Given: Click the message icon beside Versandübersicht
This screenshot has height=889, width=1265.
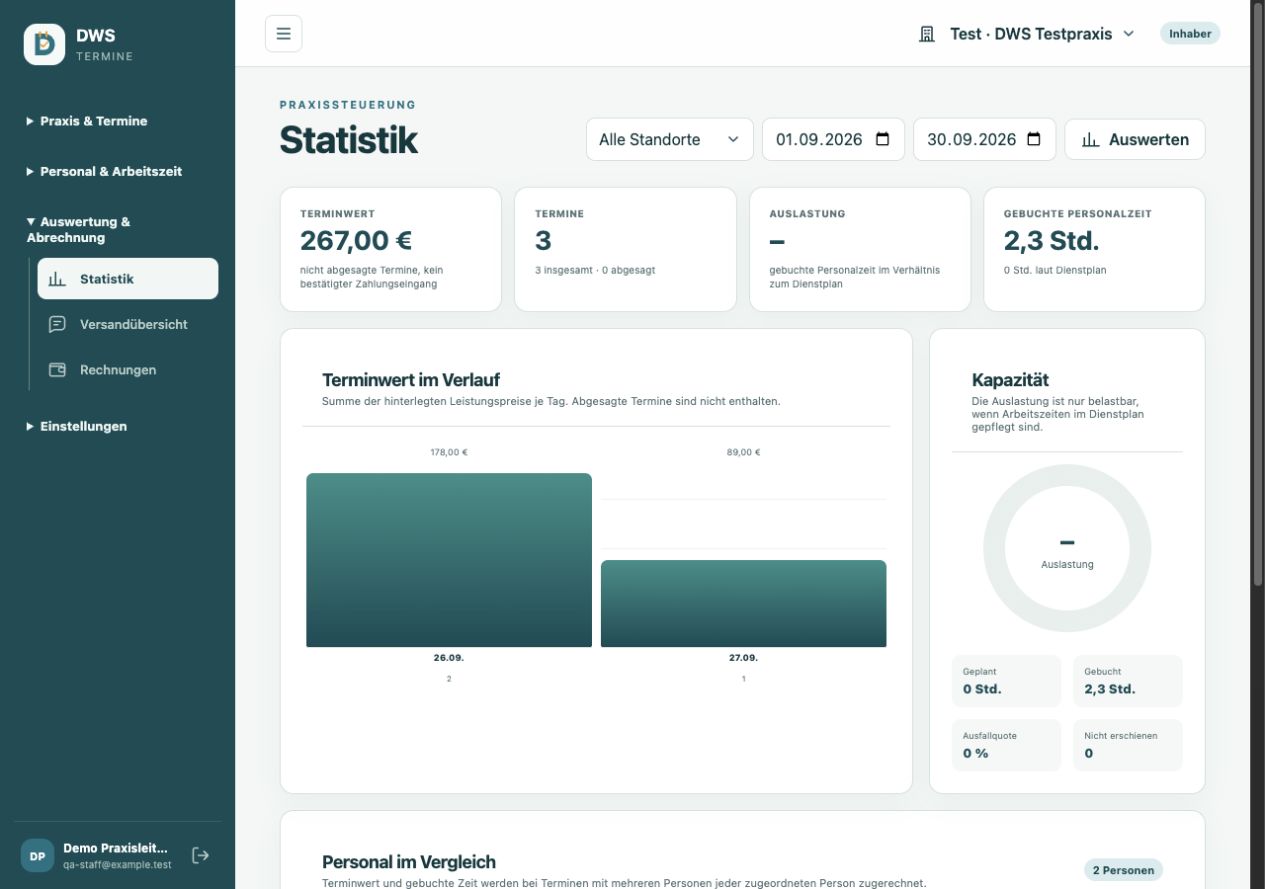Looking at the screenshot, I should (58, 324).
